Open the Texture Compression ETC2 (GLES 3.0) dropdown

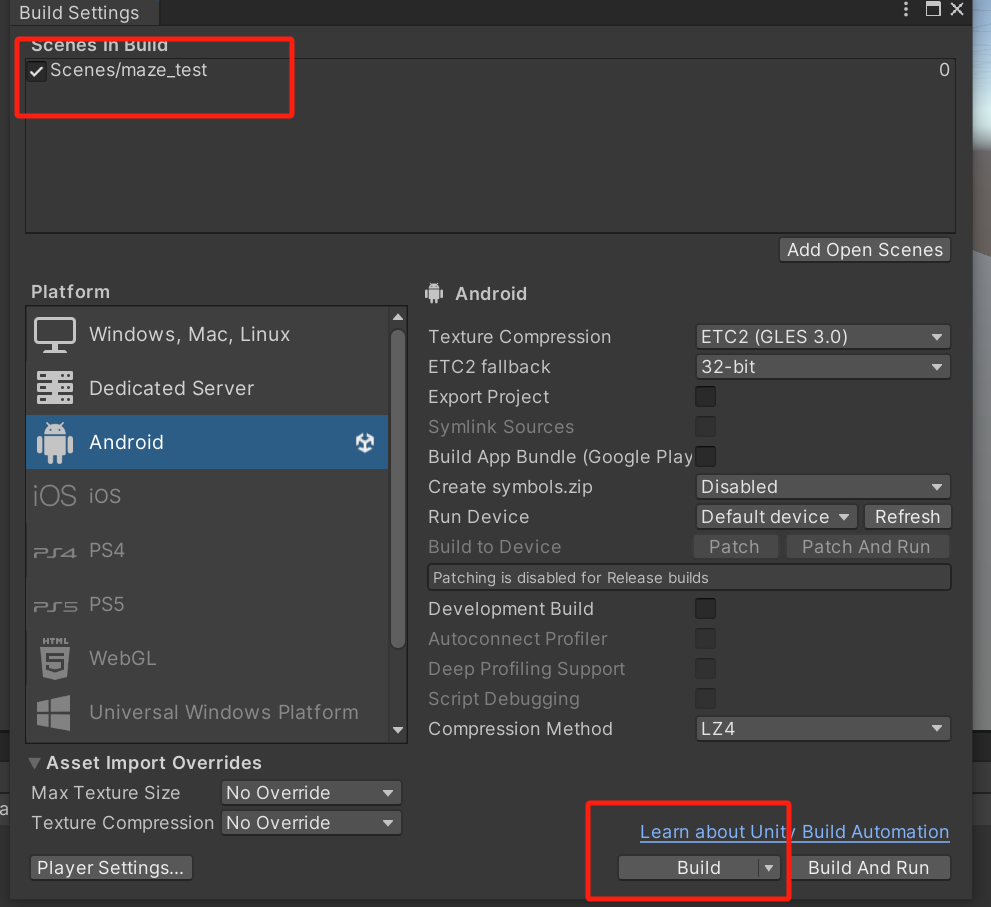823,337
